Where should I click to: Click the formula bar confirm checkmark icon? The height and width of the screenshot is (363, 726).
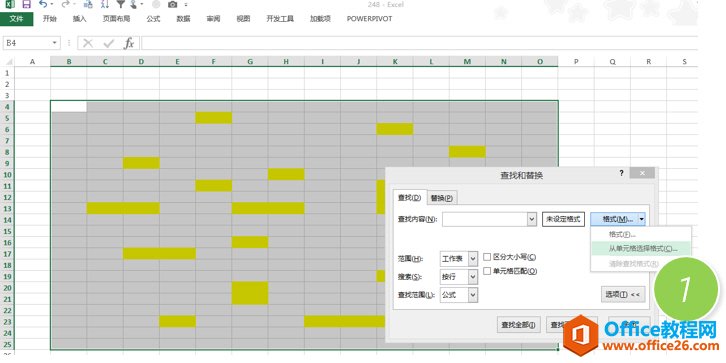coord(109,43)
